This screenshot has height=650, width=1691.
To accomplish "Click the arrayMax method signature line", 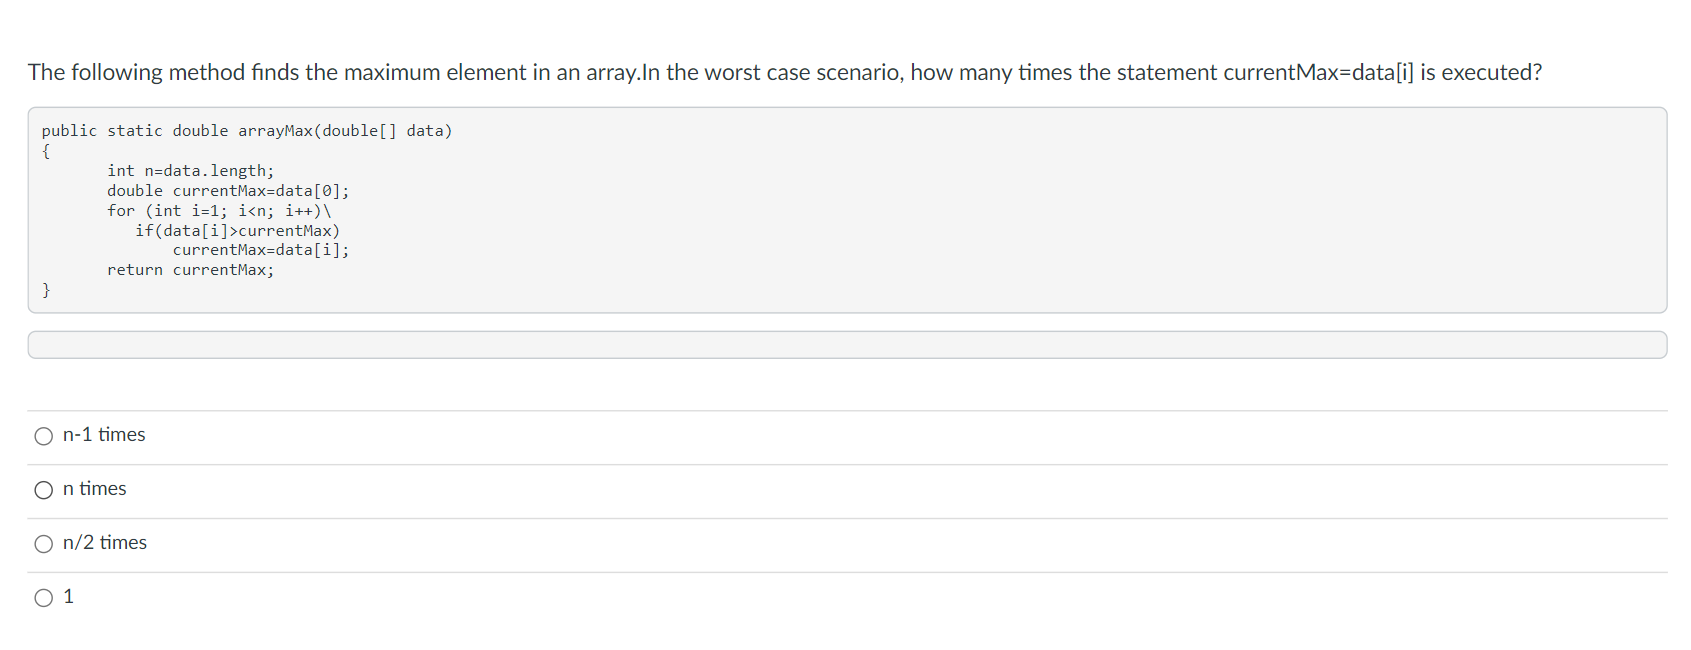I will click(x=246, y=130).
